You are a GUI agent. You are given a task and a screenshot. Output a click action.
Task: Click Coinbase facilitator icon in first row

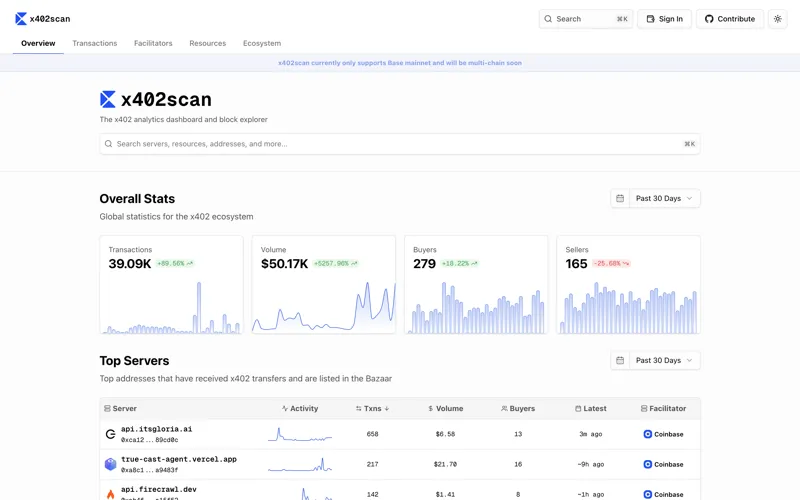[648, 434]
